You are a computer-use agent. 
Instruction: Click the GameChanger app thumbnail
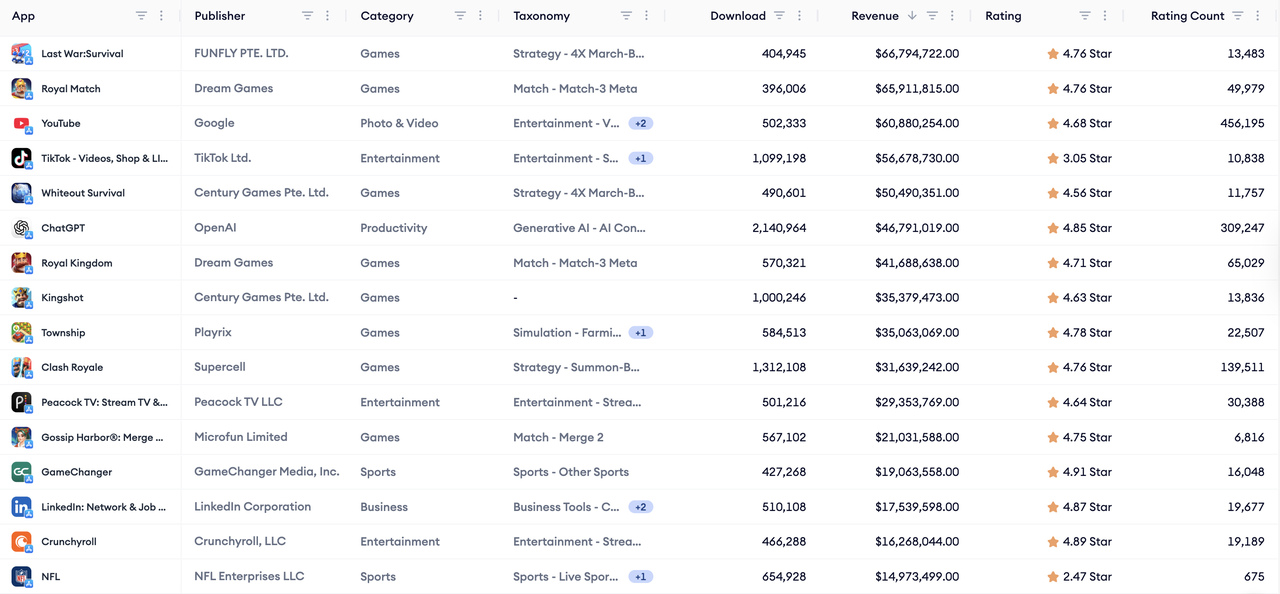[x=21, y=472]
